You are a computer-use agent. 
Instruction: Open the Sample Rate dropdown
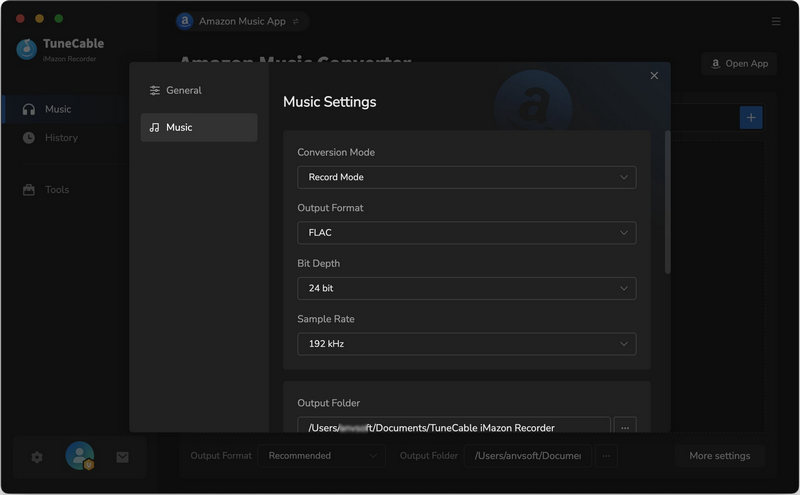pyautogui.click(x=466, y=344)
